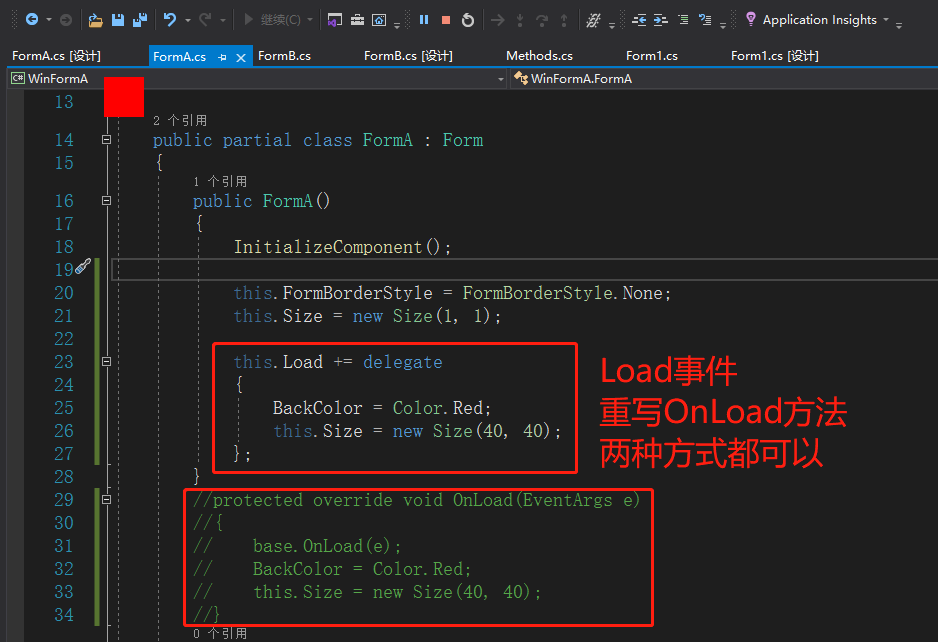Image resolution: width=938 pixels, height=642 pixels.
Task: Click the screwdriver quick-action icon at line 19
Action: click(83, 266)
